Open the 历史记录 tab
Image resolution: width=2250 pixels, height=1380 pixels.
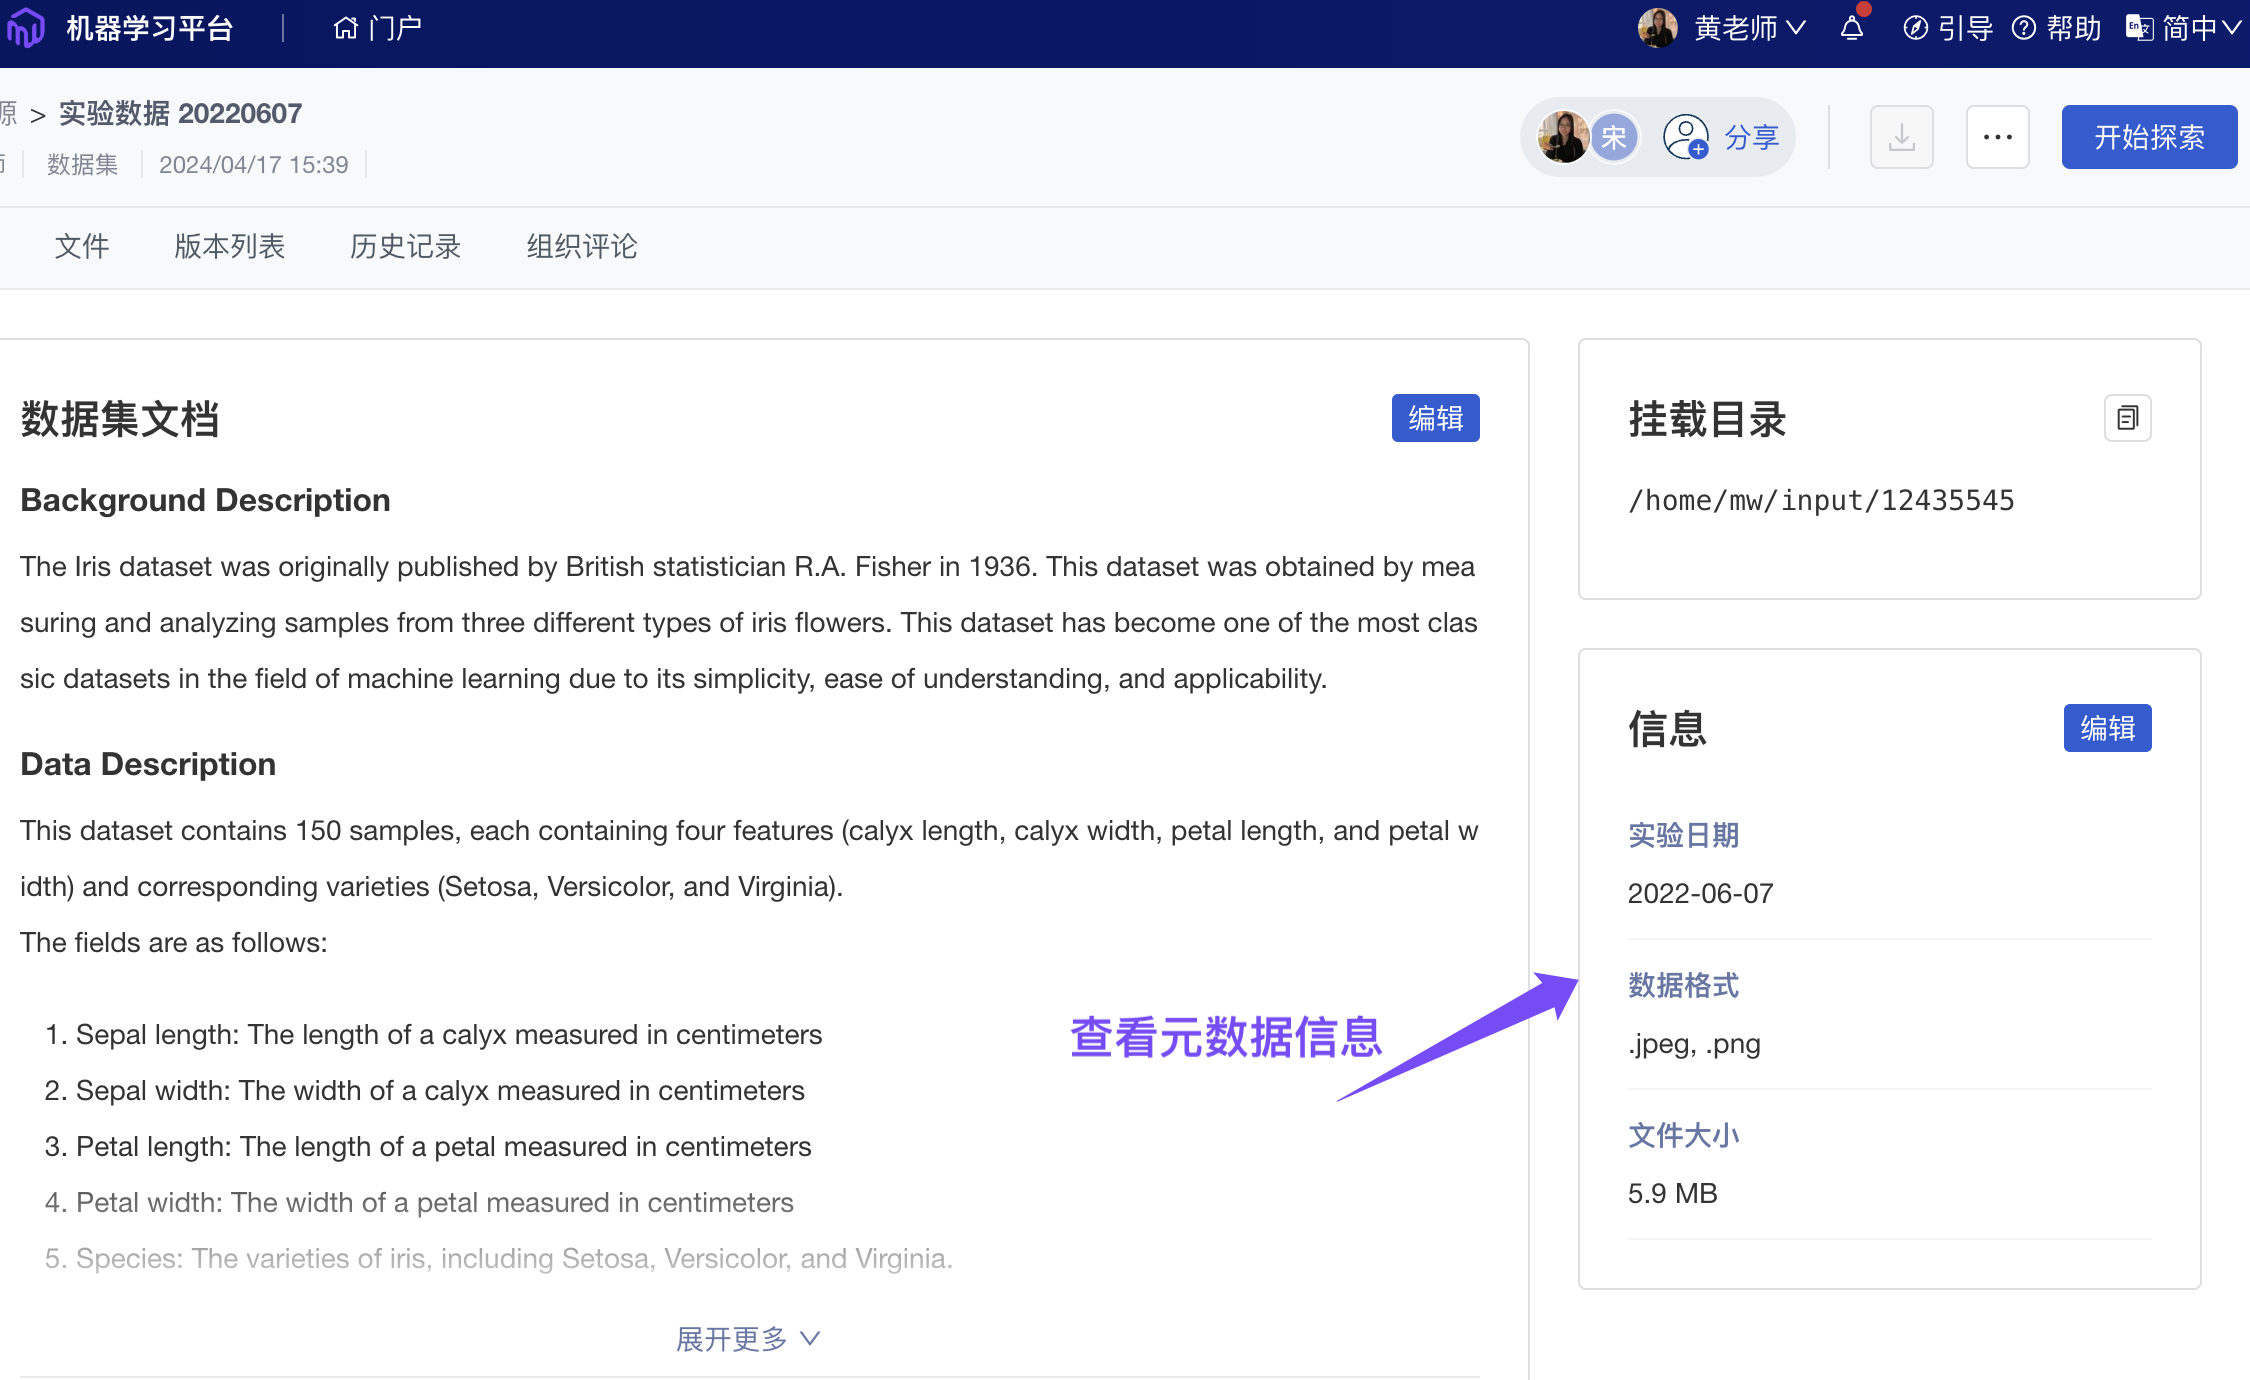[x=405, y=246]
